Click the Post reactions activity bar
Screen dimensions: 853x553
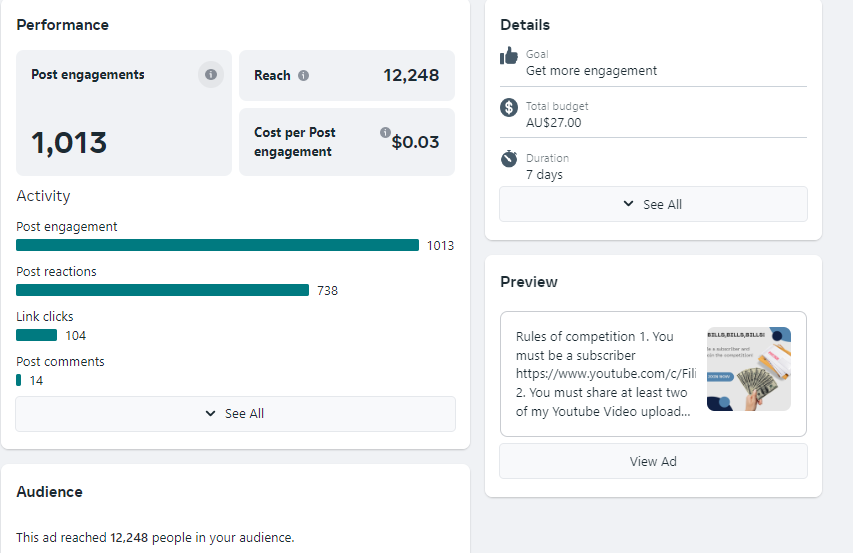pos(162,290)
